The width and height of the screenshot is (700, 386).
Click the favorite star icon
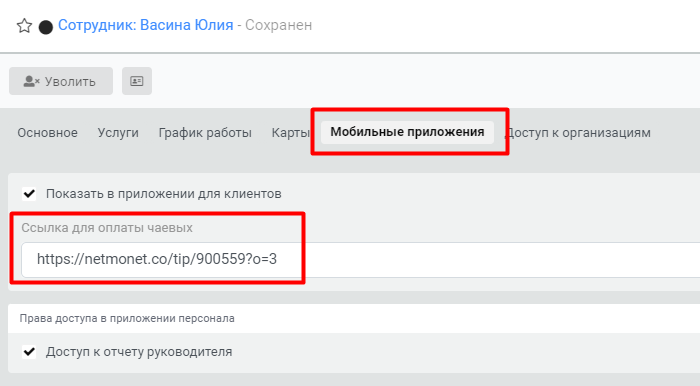(25, 26)
